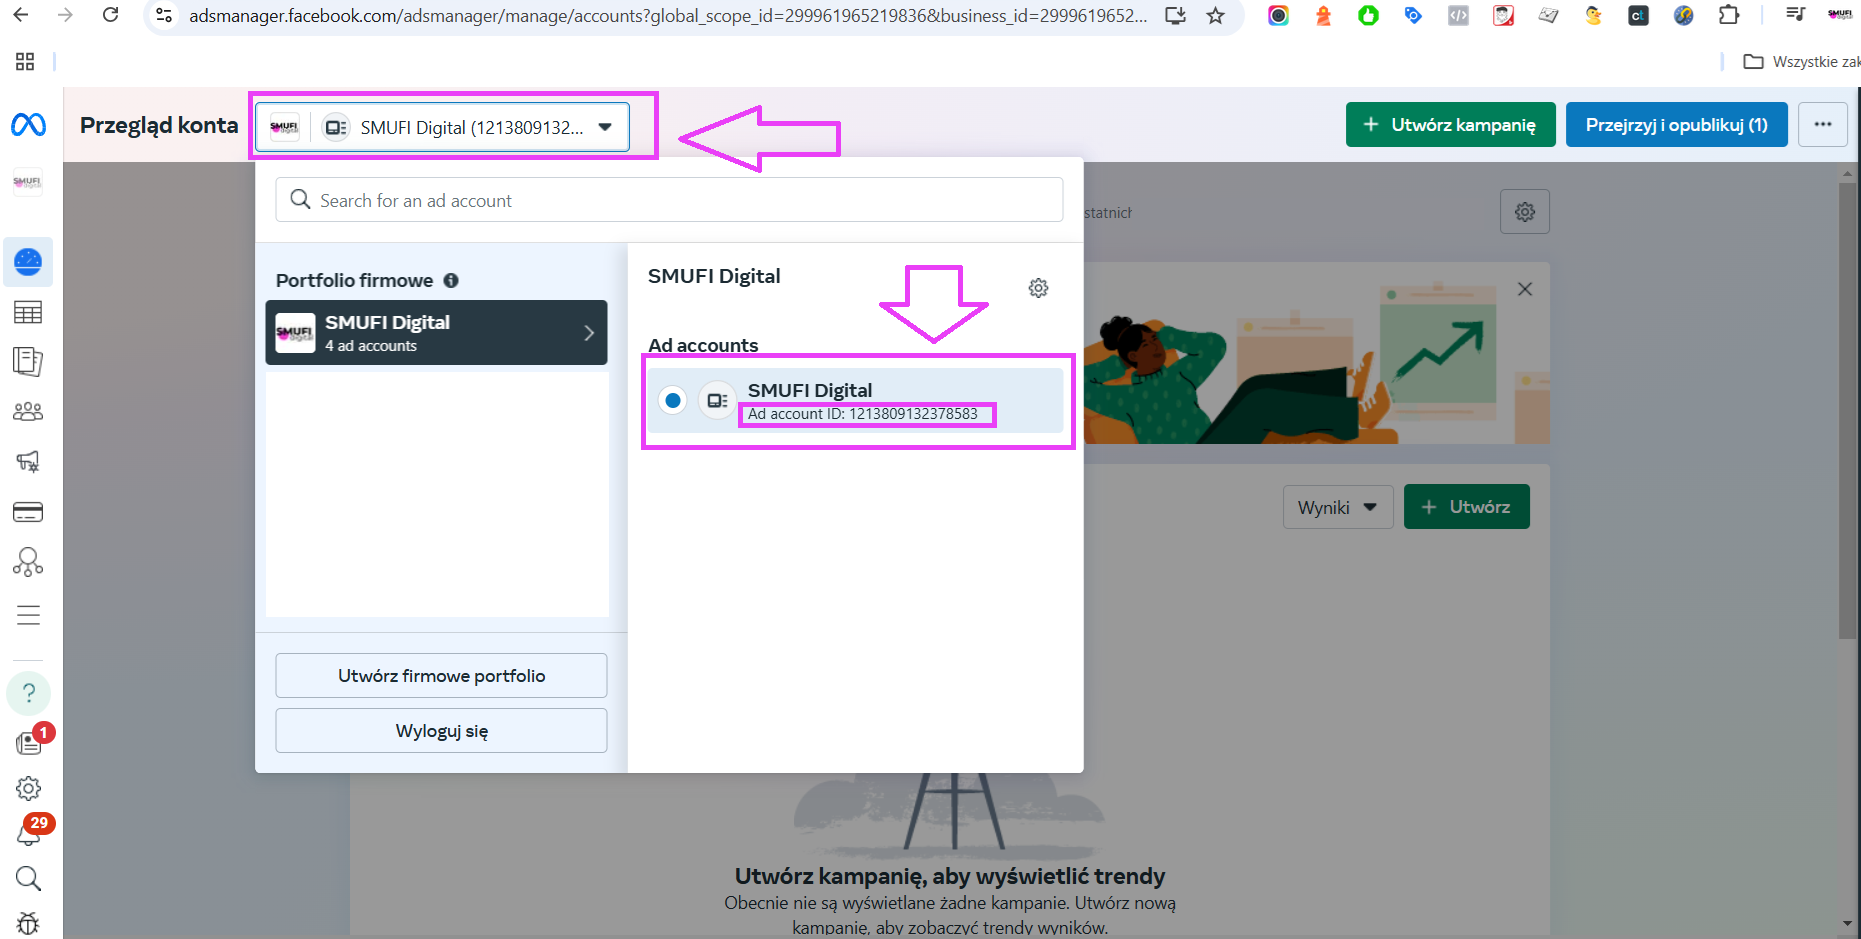Go back with browser back arrow
The width and height of the screenshot is (1861, 939).
[x=20, y=15]
